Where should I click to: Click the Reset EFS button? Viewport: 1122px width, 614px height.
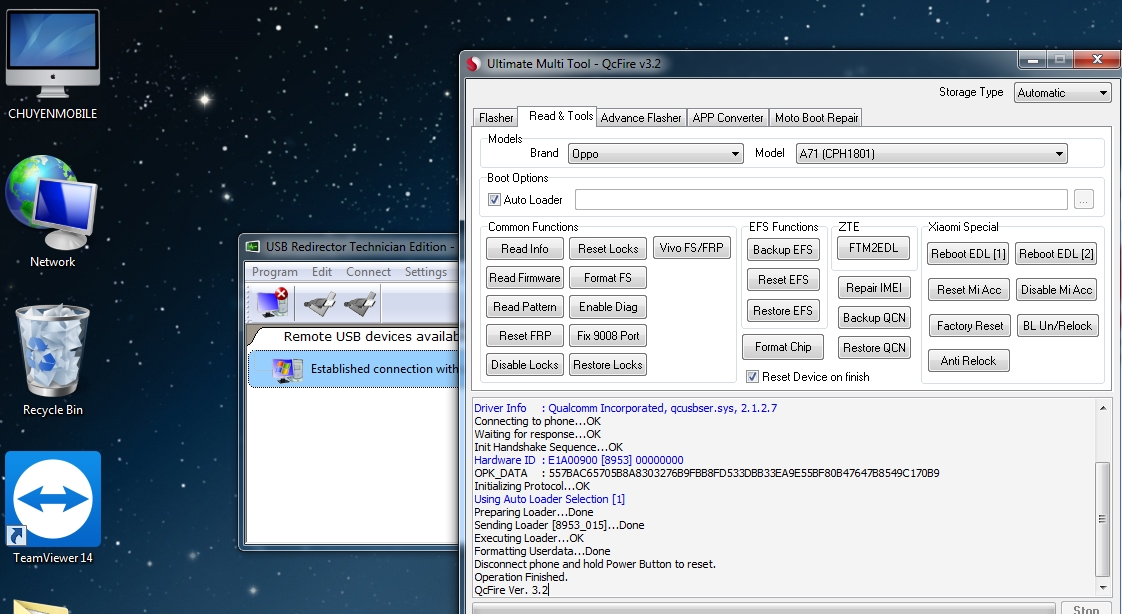(783, 280)
